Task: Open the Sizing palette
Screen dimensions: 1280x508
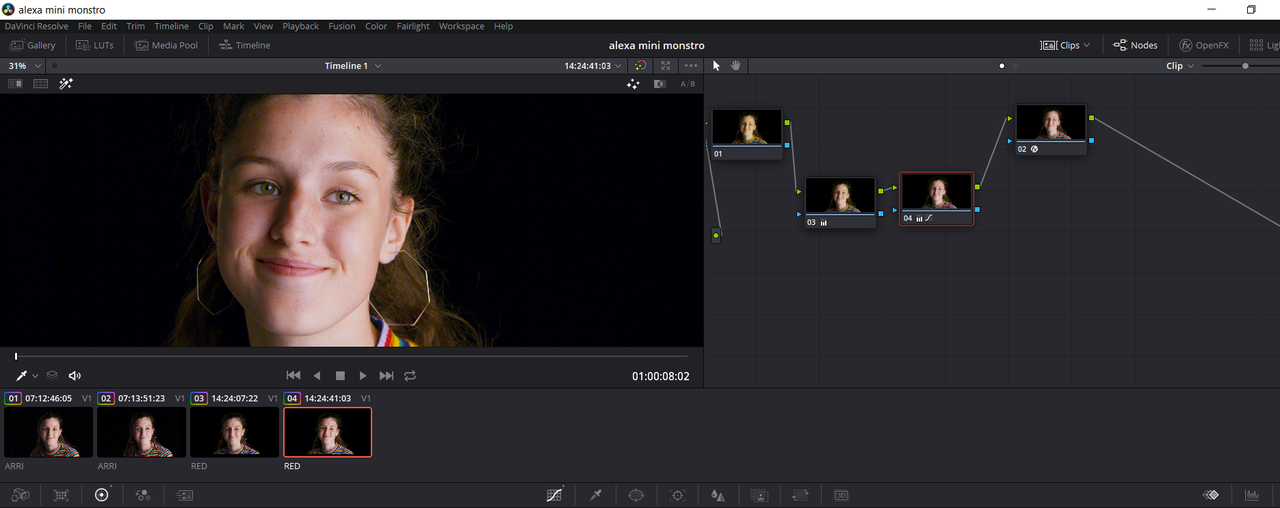Action: (x=800, y=495)
